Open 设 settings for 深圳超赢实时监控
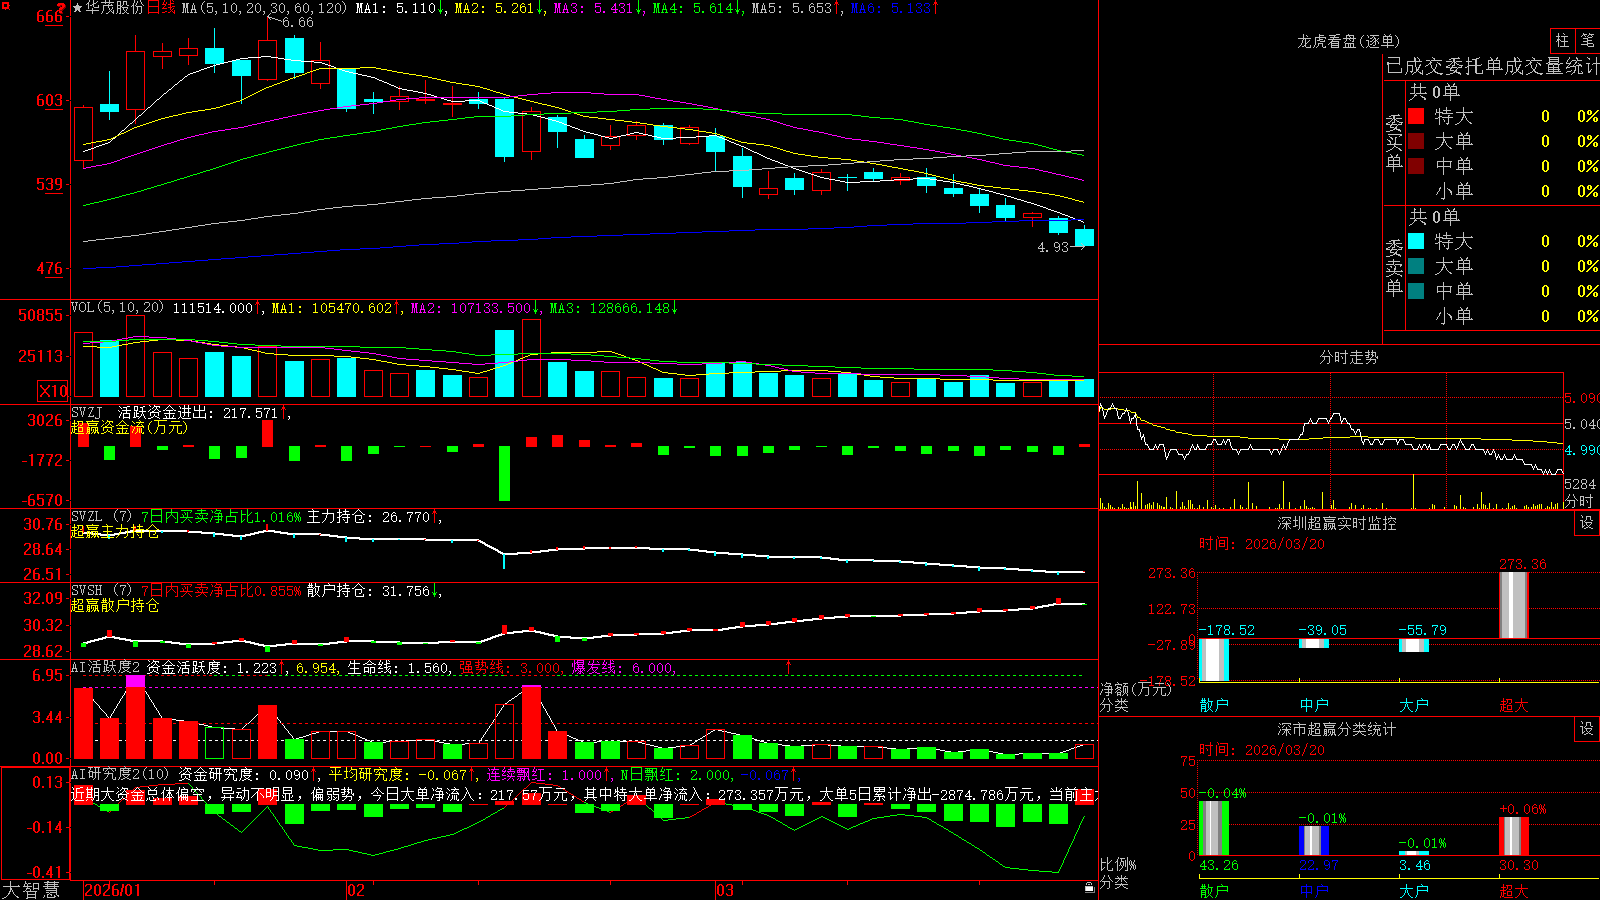This screenshot has width=1600, height=900. [1587, 523]
